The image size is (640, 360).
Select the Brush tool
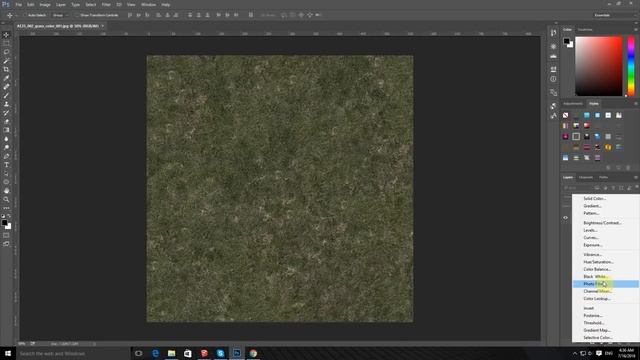pos(6,96)
